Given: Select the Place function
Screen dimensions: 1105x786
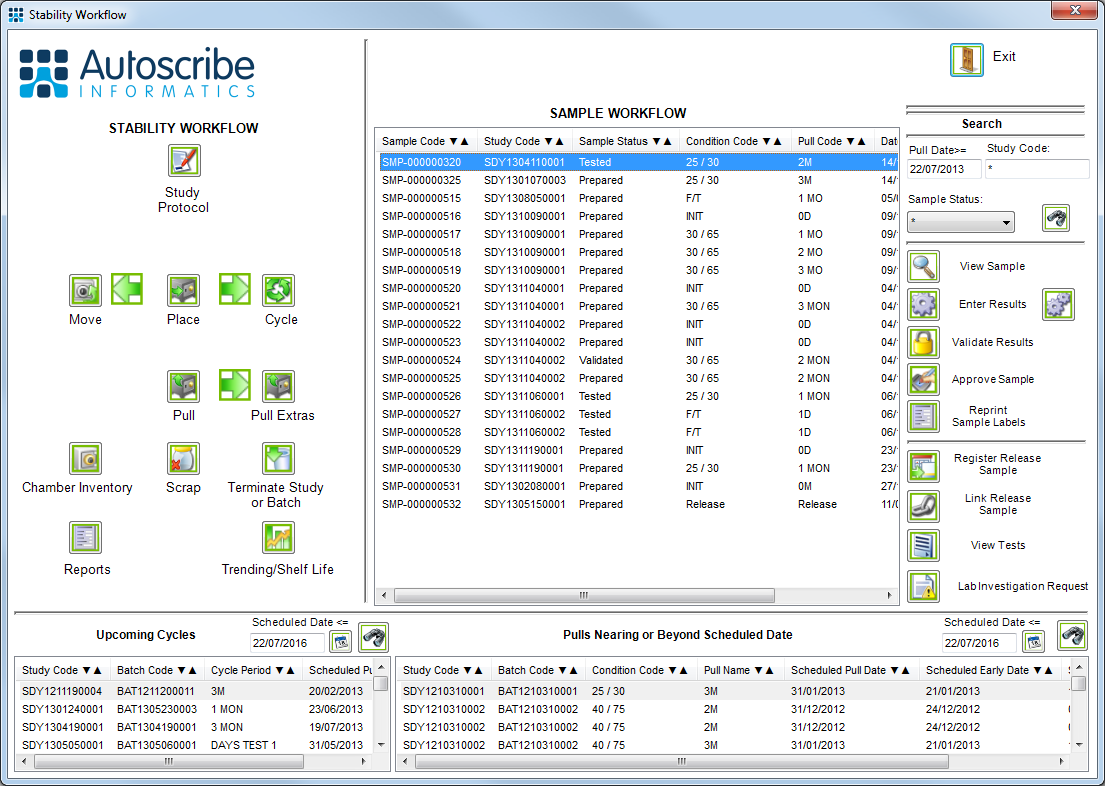Looking at the screenshot, I should [x=183, y=290].
